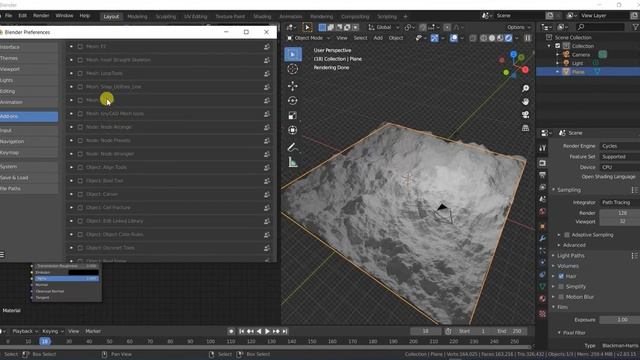Click the outliner filter funnel icon
This screenshot has height=360, width=640.
point(635,27)
